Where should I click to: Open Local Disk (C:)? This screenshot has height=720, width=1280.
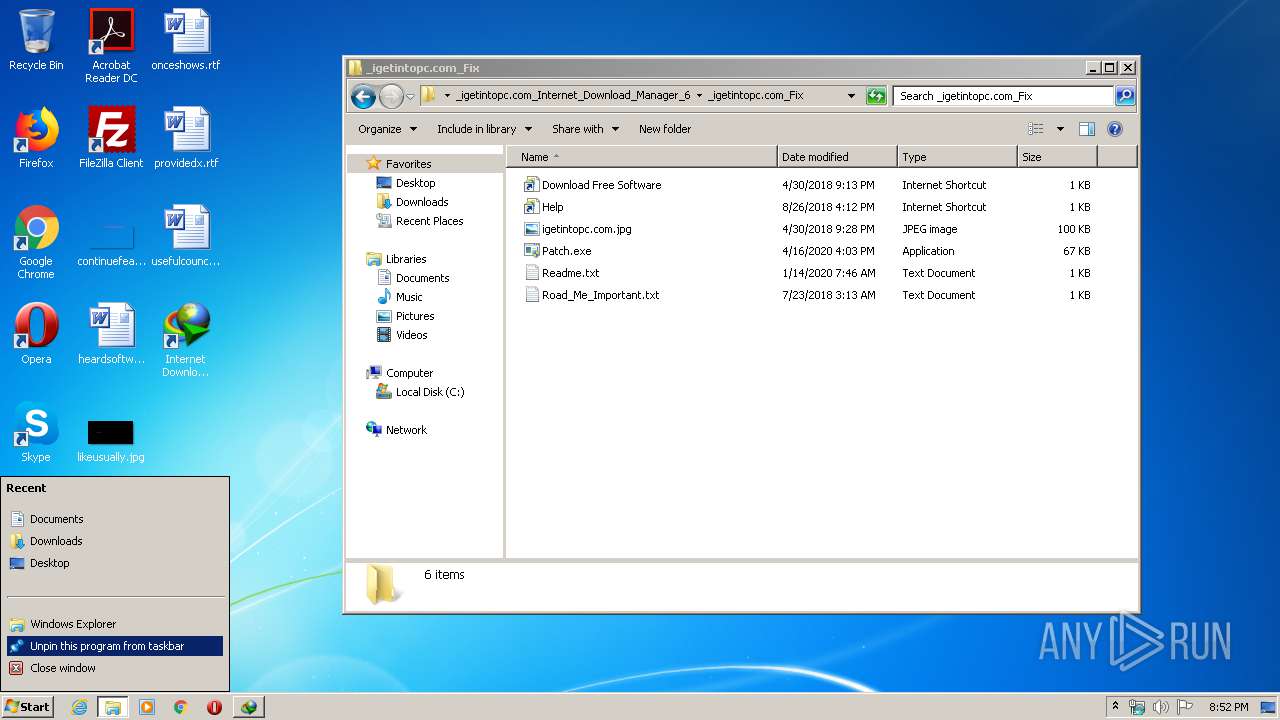pos(429,392)
